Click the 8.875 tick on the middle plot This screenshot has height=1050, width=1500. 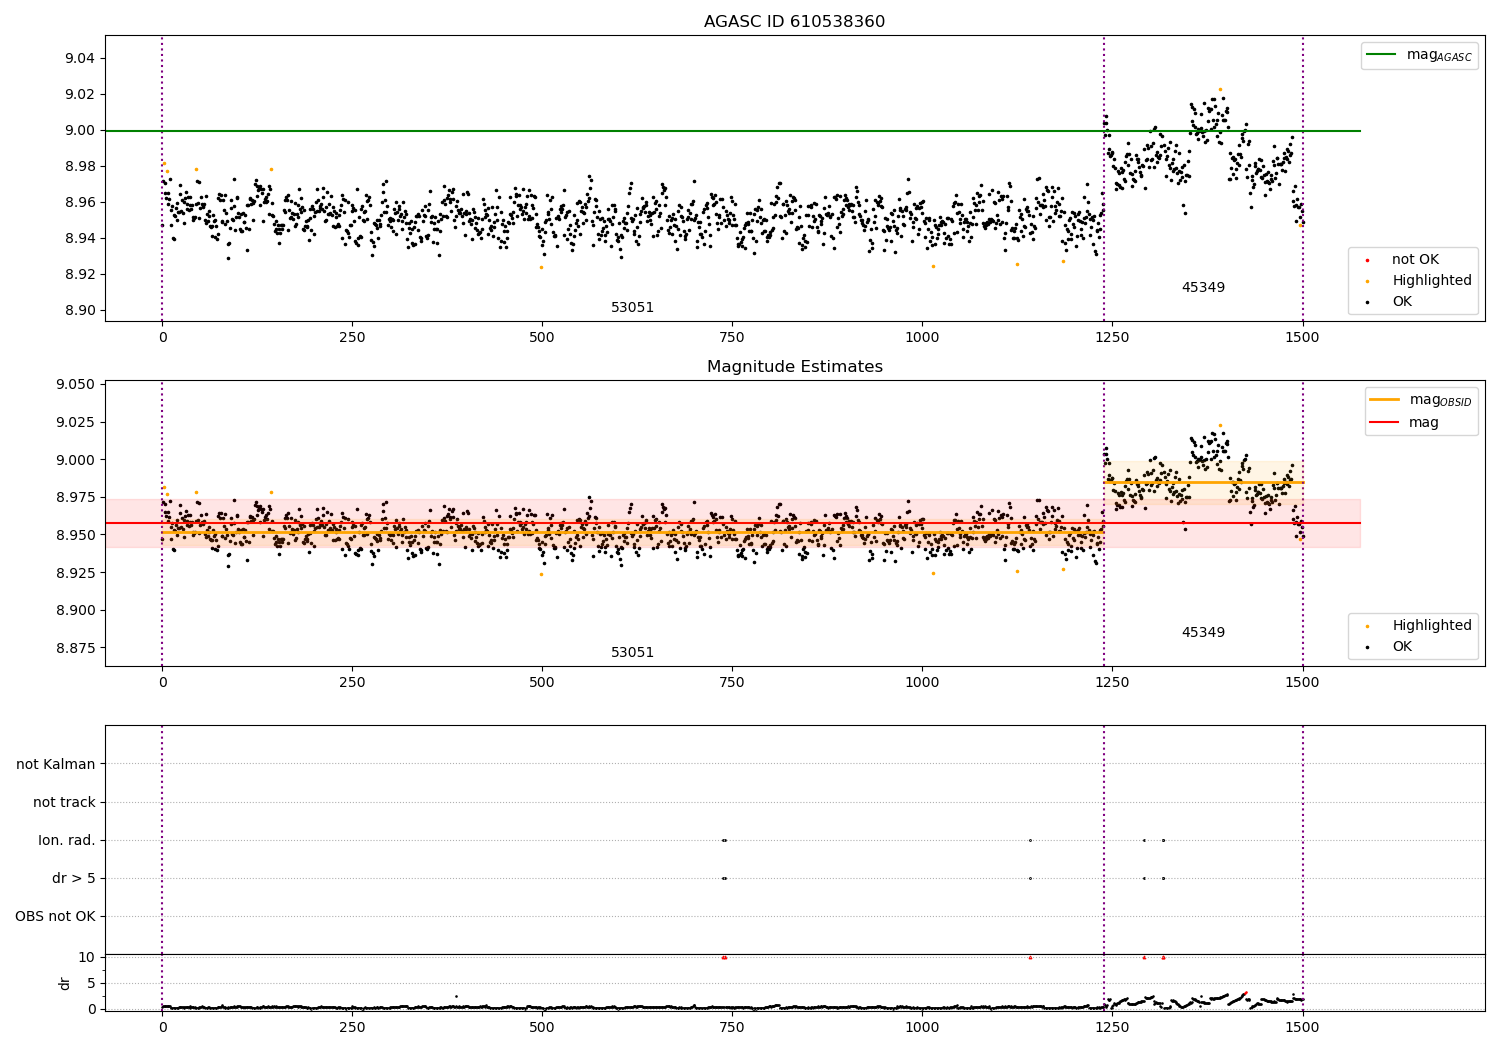pyautogui.click(x=75, y=649)
